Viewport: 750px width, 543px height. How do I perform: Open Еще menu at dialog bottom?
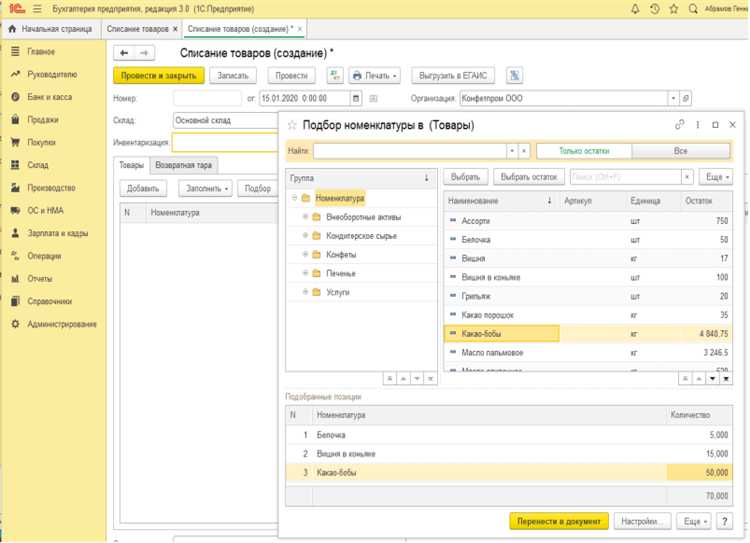click(x=694, y=521)
